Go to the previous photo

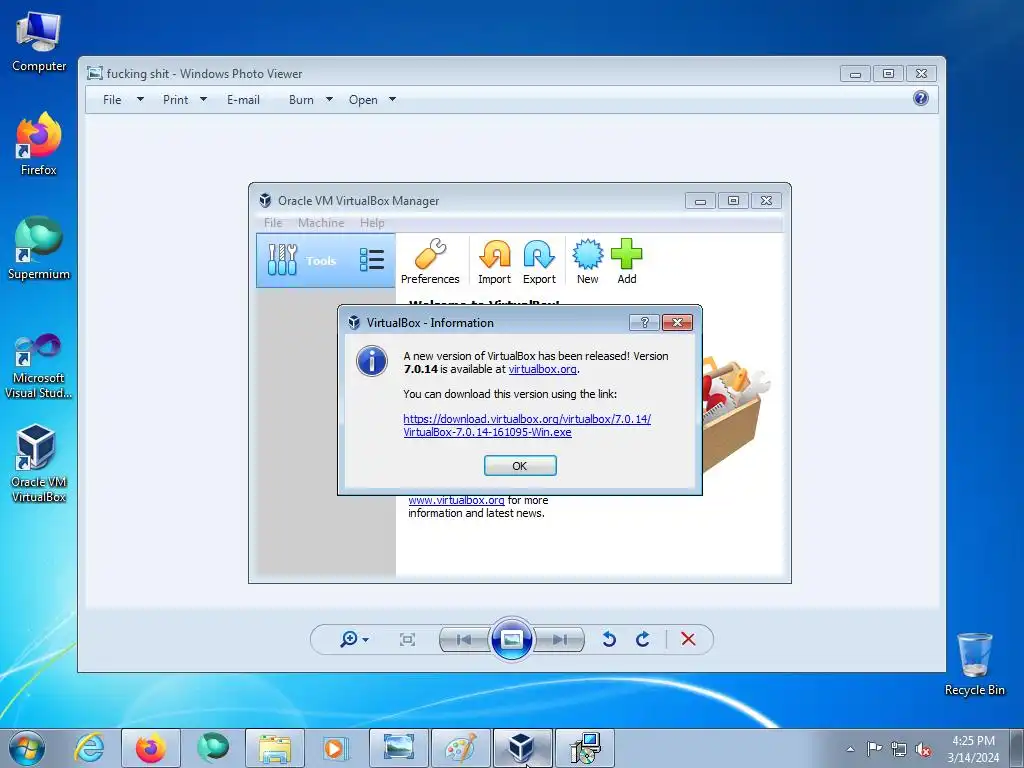click(464, 639)
